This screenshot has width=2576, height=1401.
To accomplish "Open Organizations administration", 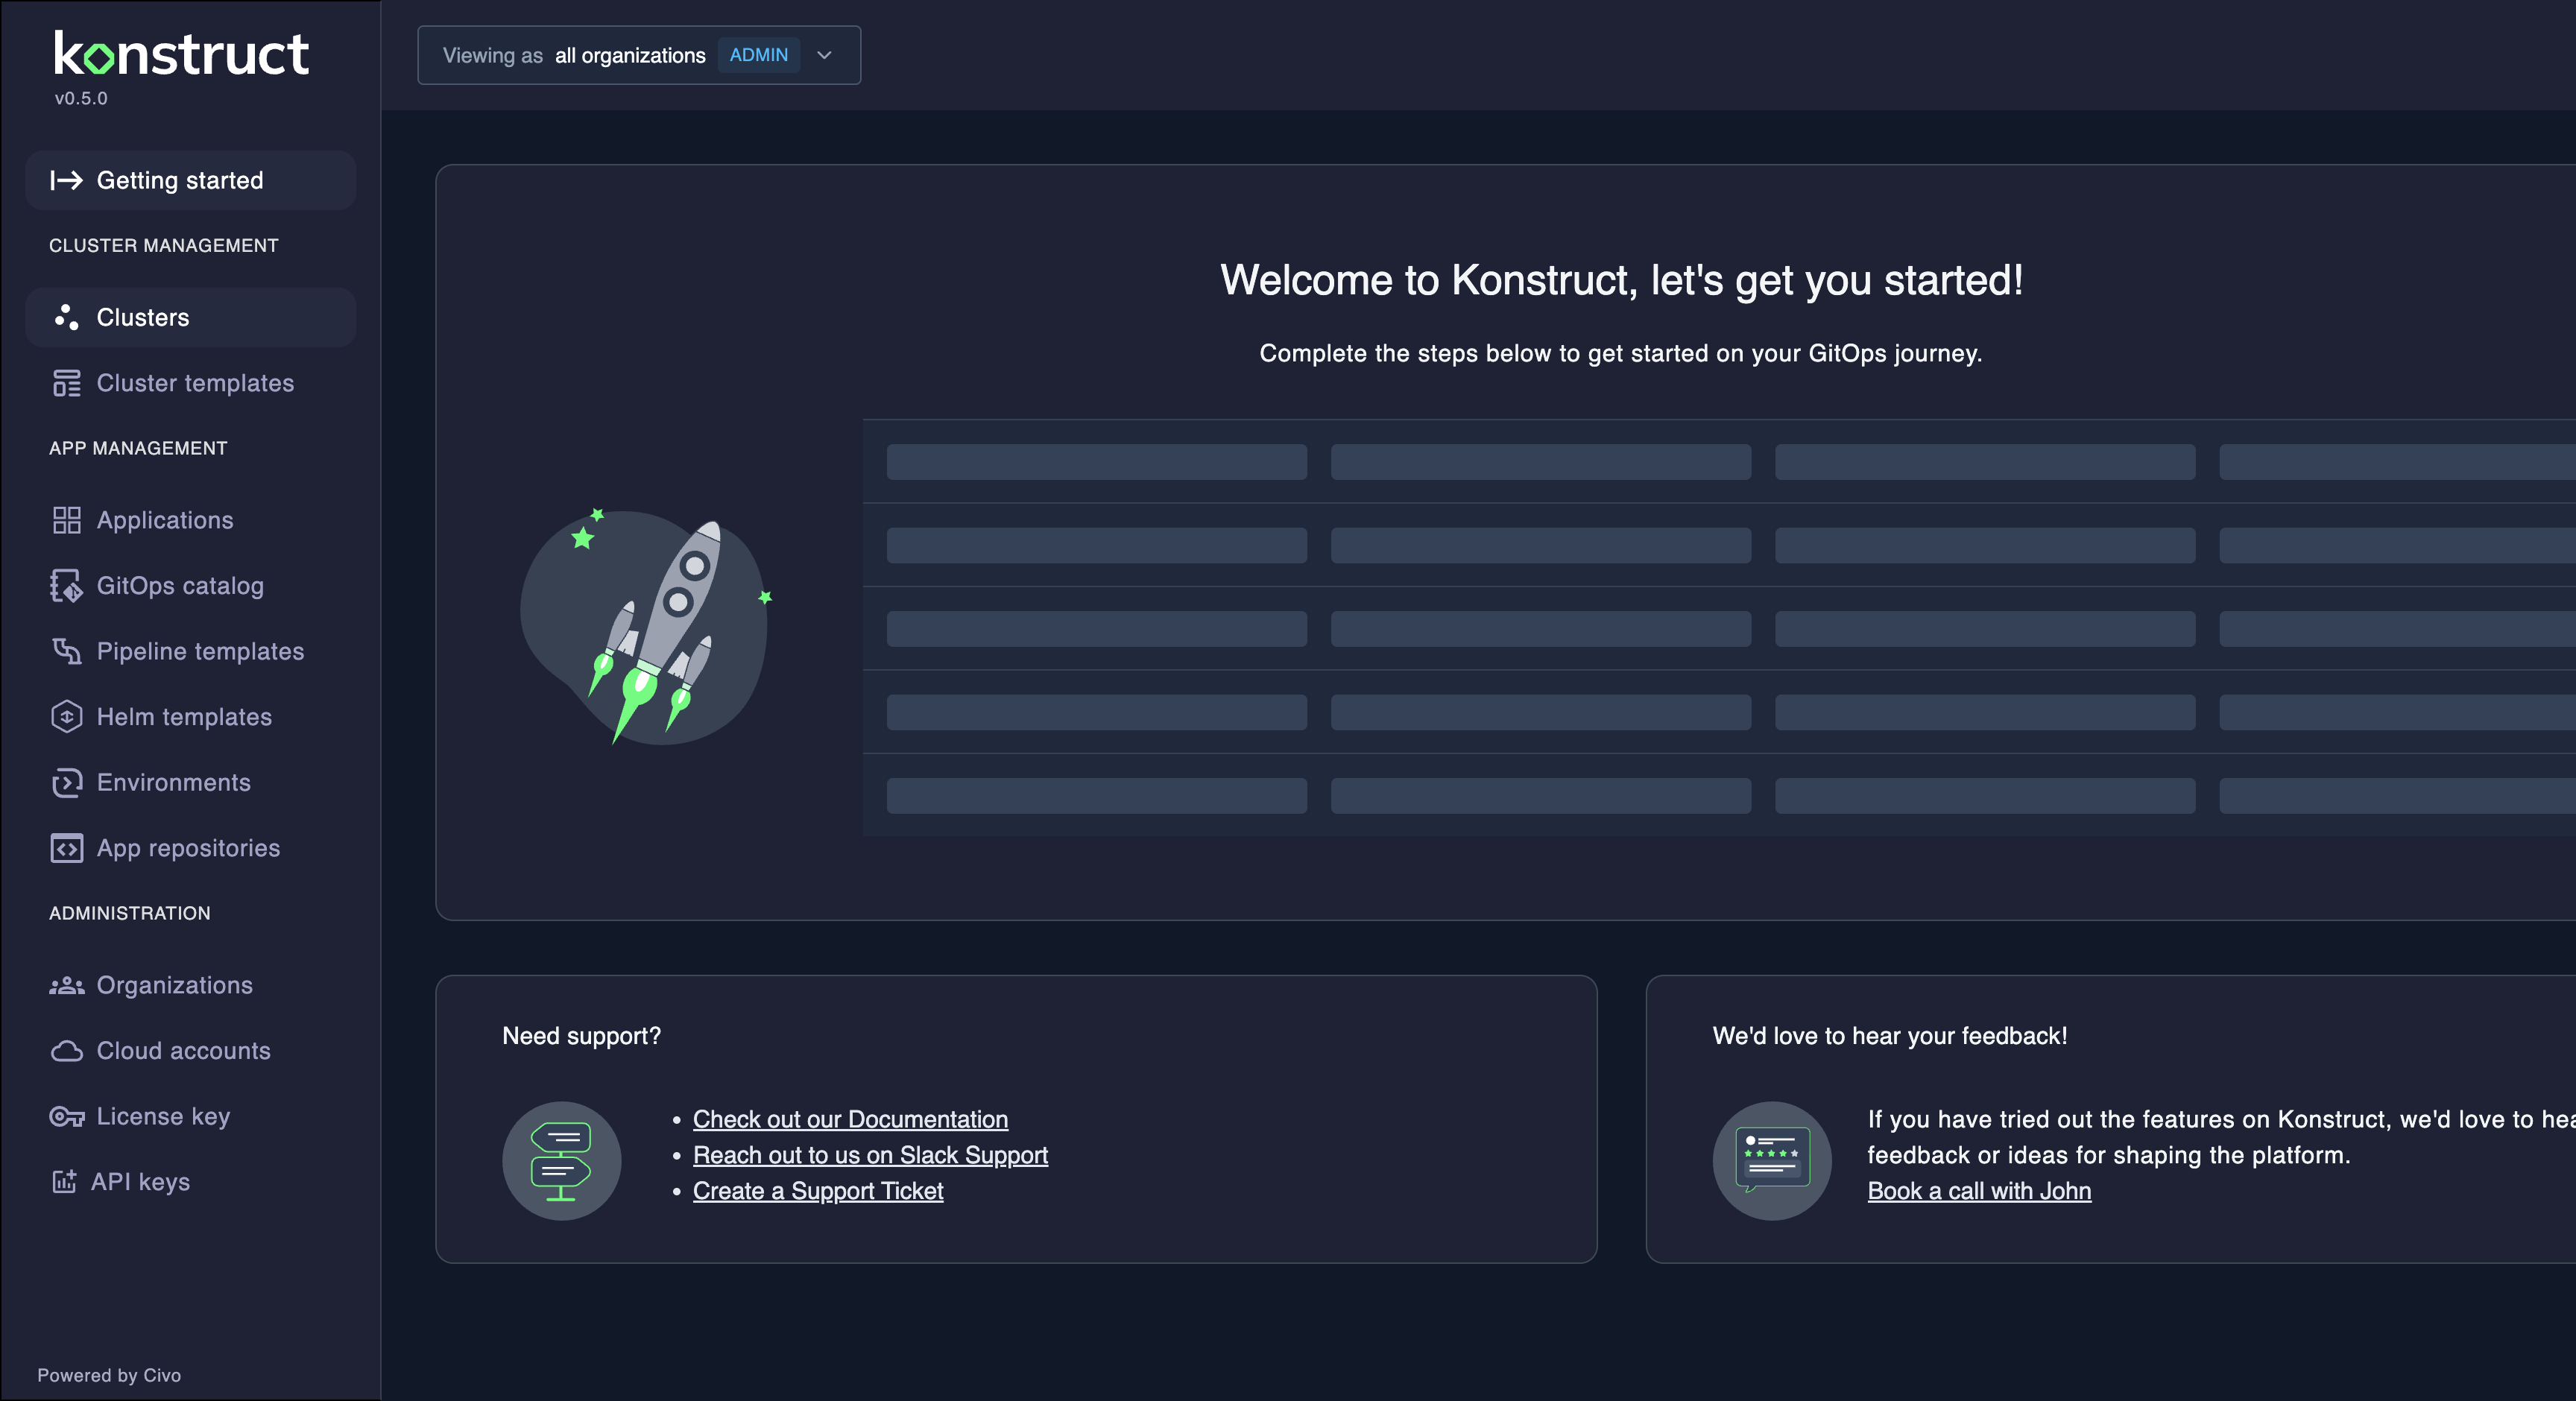I will coord(191,985).
